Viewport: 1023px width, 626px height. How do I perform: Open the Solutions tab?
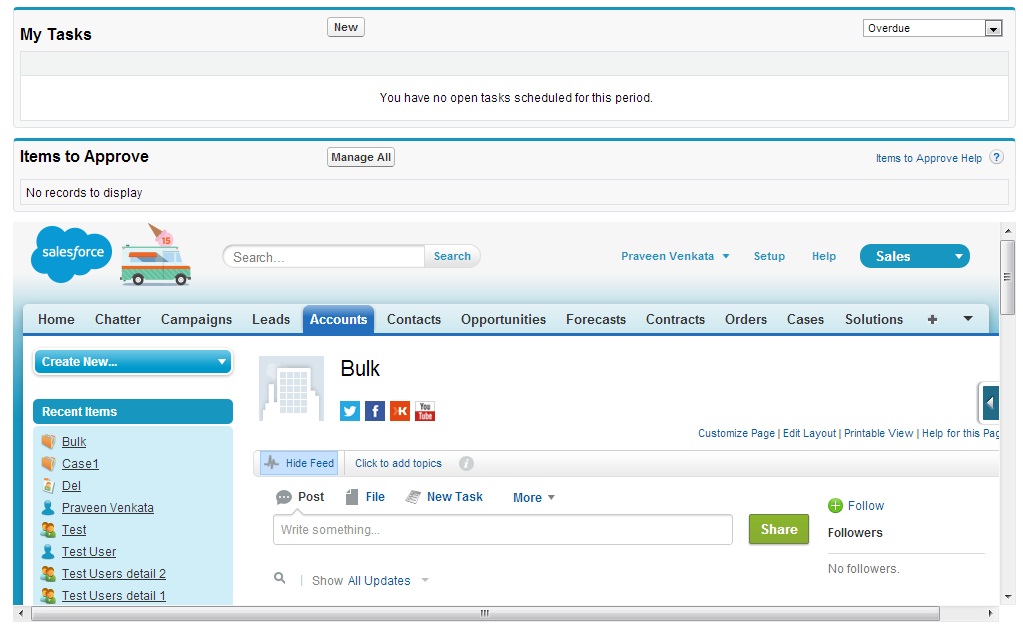[x=874, y=319]
